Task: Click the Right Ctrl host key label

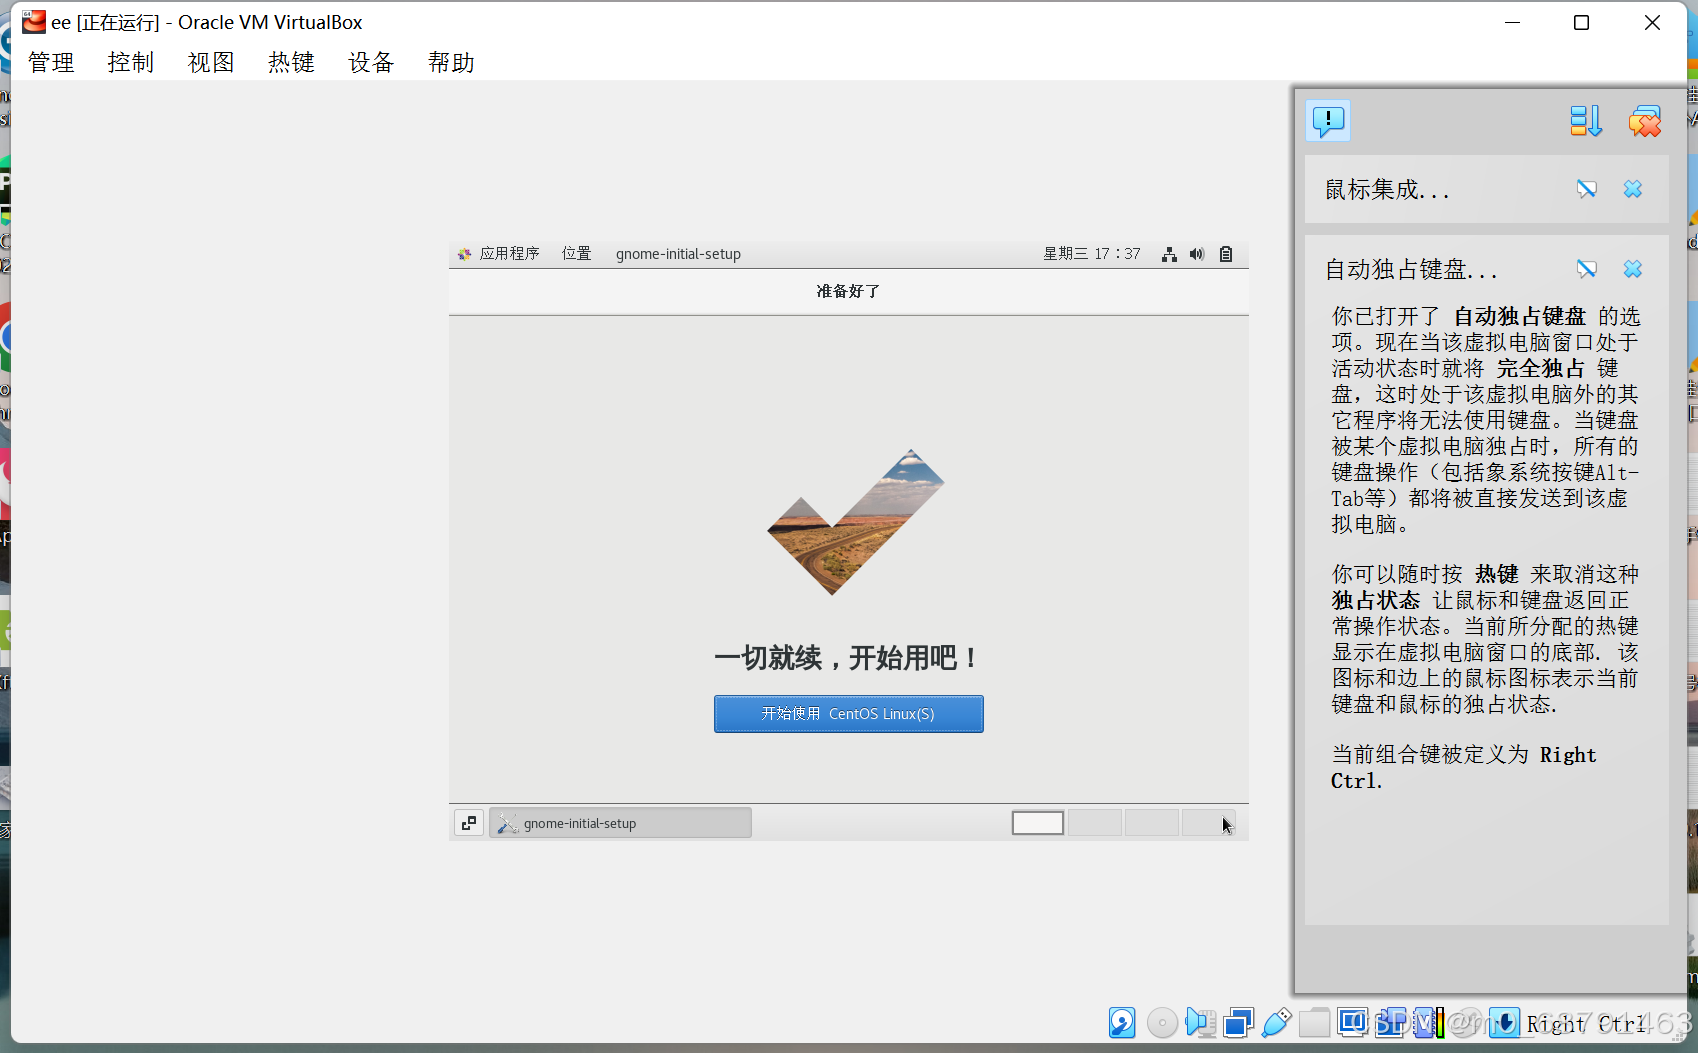Action: (x=1587, y=1024)
